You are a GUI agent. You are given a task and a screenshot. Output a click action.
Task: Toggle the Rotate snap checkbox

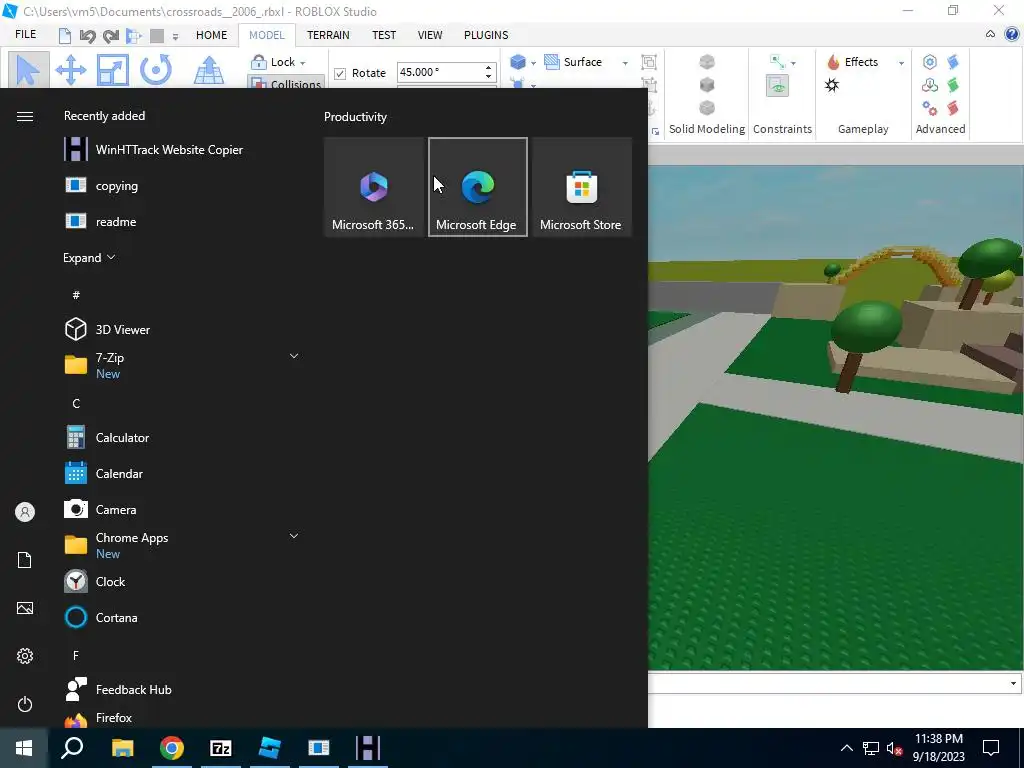pyautogui.click(x=340, y=73)
